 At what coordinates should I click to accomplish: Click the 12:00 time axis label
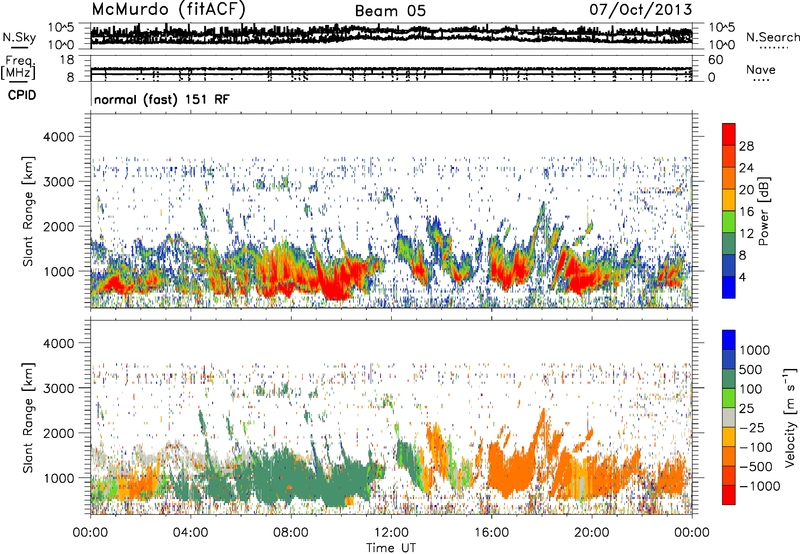391,533
